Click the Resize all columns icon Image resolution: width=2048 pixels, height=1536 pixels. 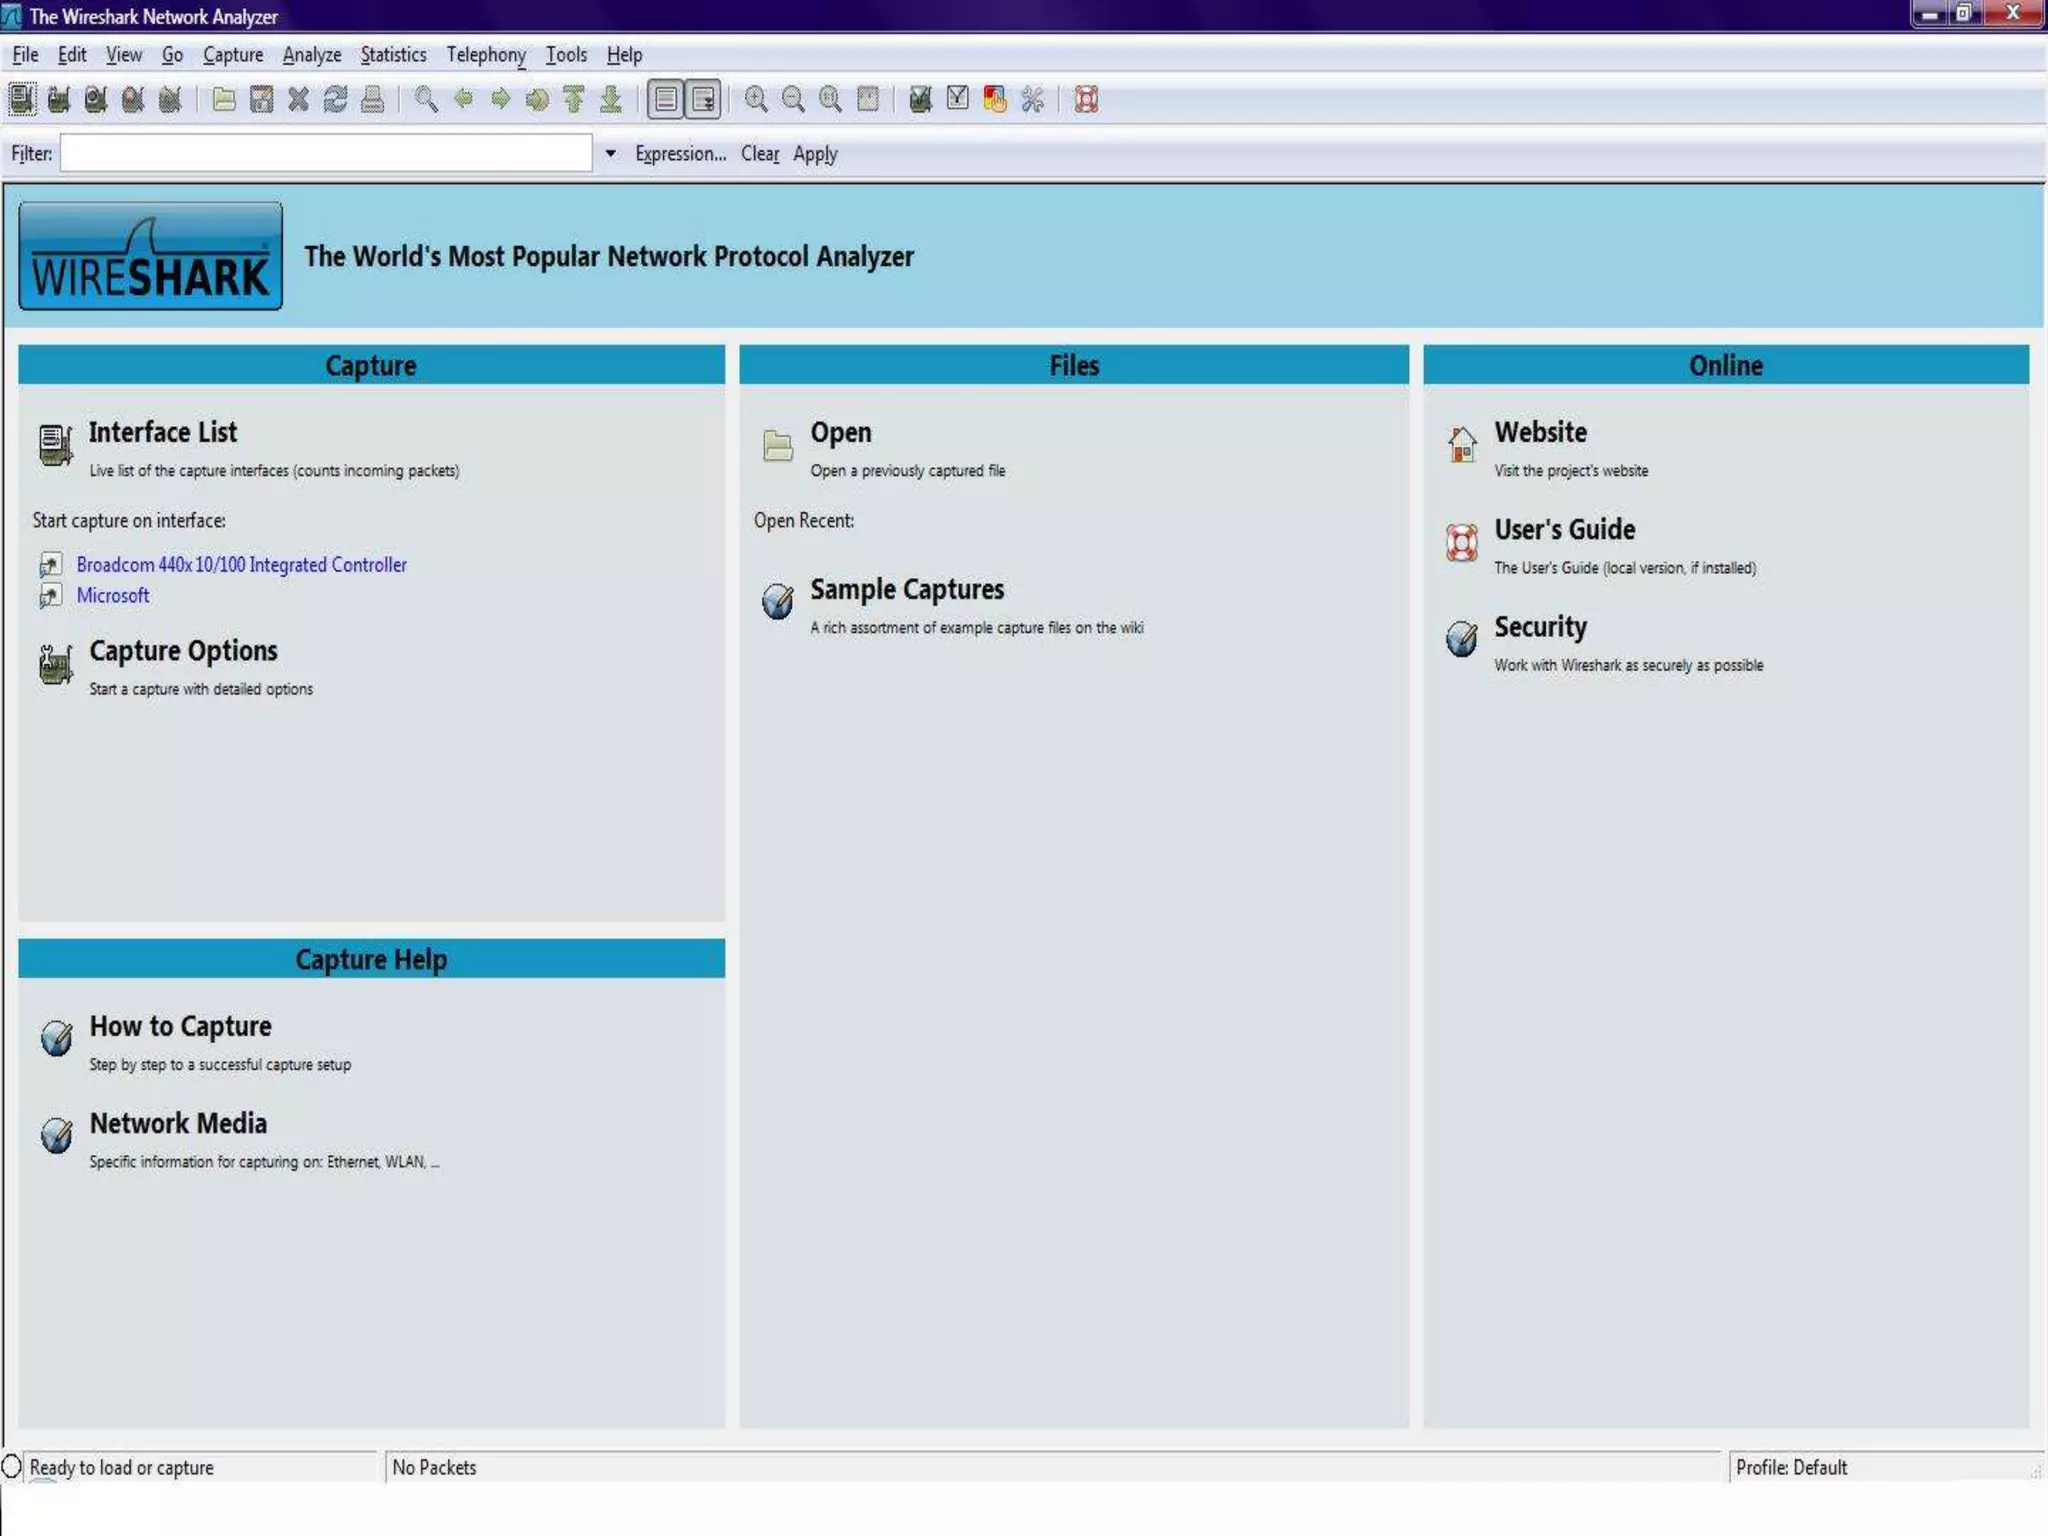point(868,99)
